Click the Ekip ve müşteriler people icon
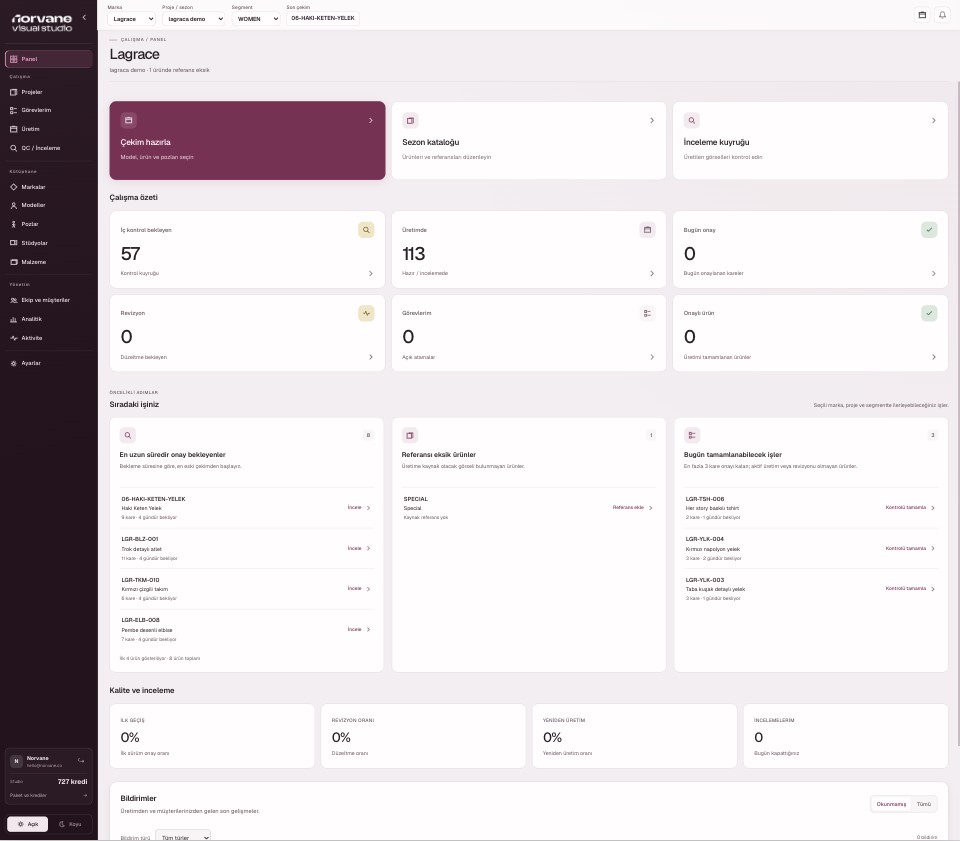Screen dimensions: 960x841 click(x=13, y=301)
